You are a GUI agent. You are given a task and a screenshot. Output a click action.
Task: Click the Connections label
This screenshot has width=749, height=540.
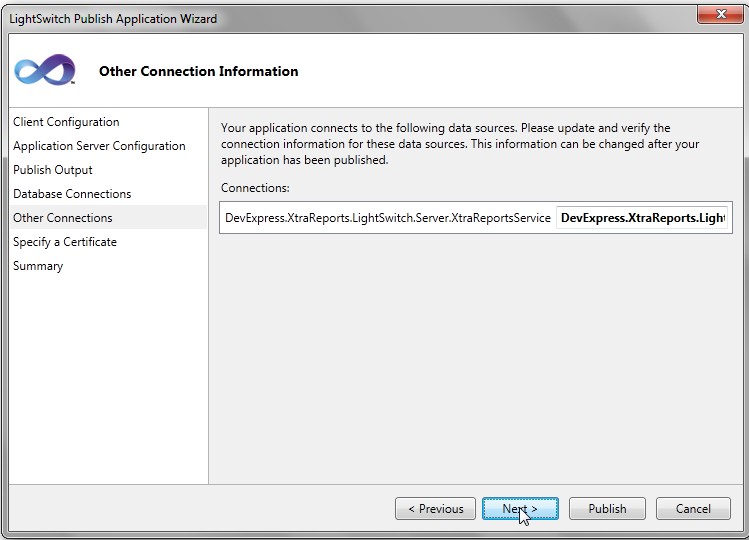point(255,188)
